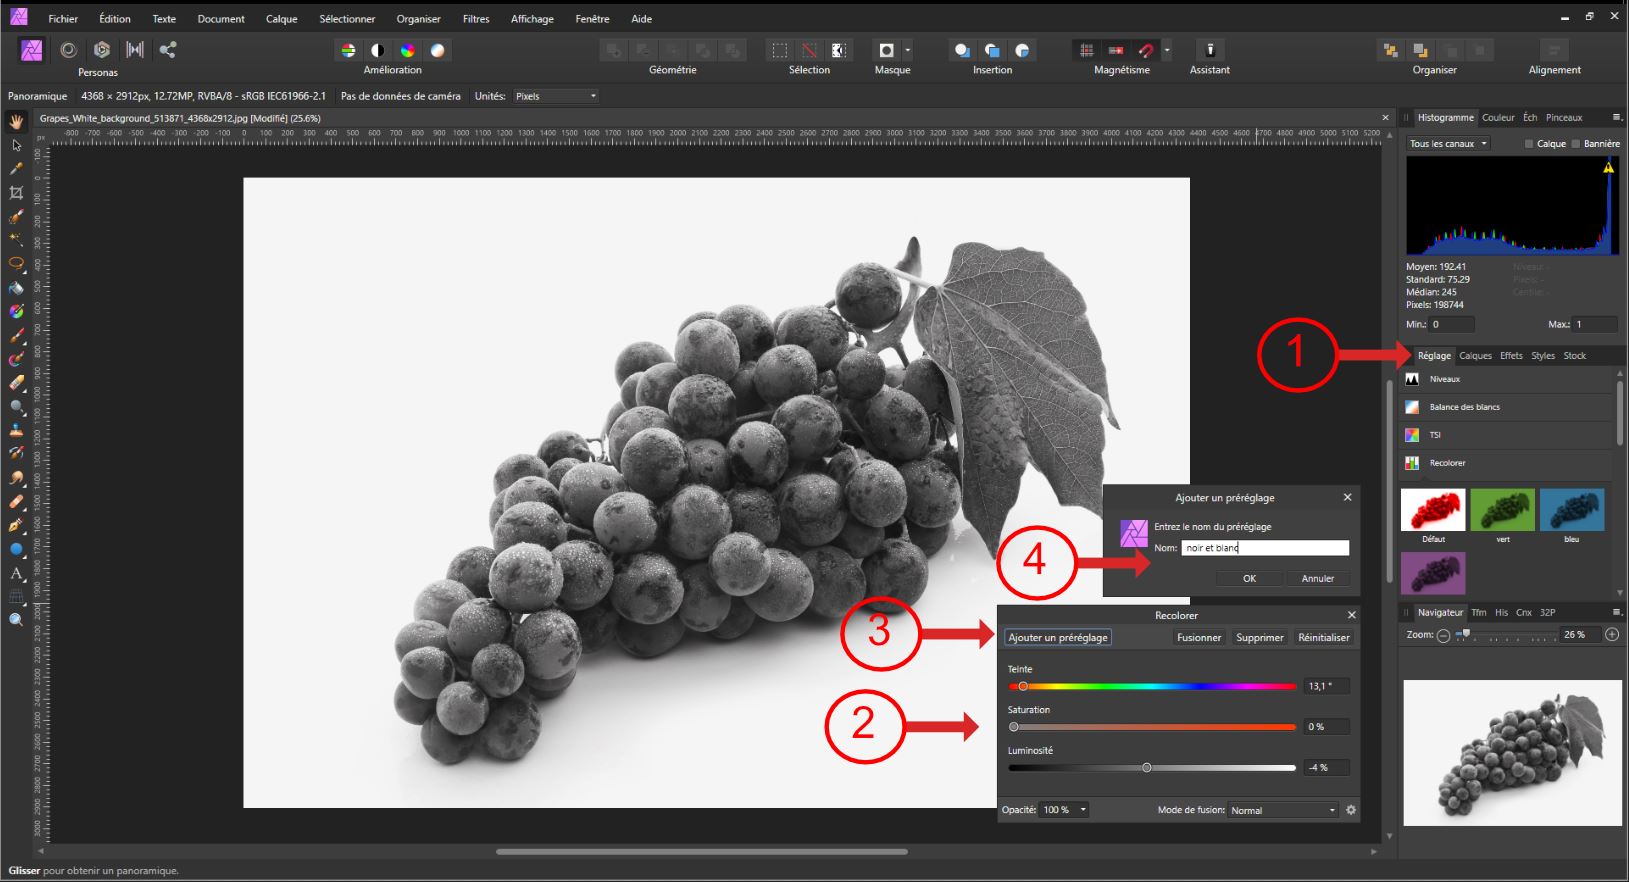Open the Filtres menu
This screenshot has width=1629, height=882.
(476, 18)
